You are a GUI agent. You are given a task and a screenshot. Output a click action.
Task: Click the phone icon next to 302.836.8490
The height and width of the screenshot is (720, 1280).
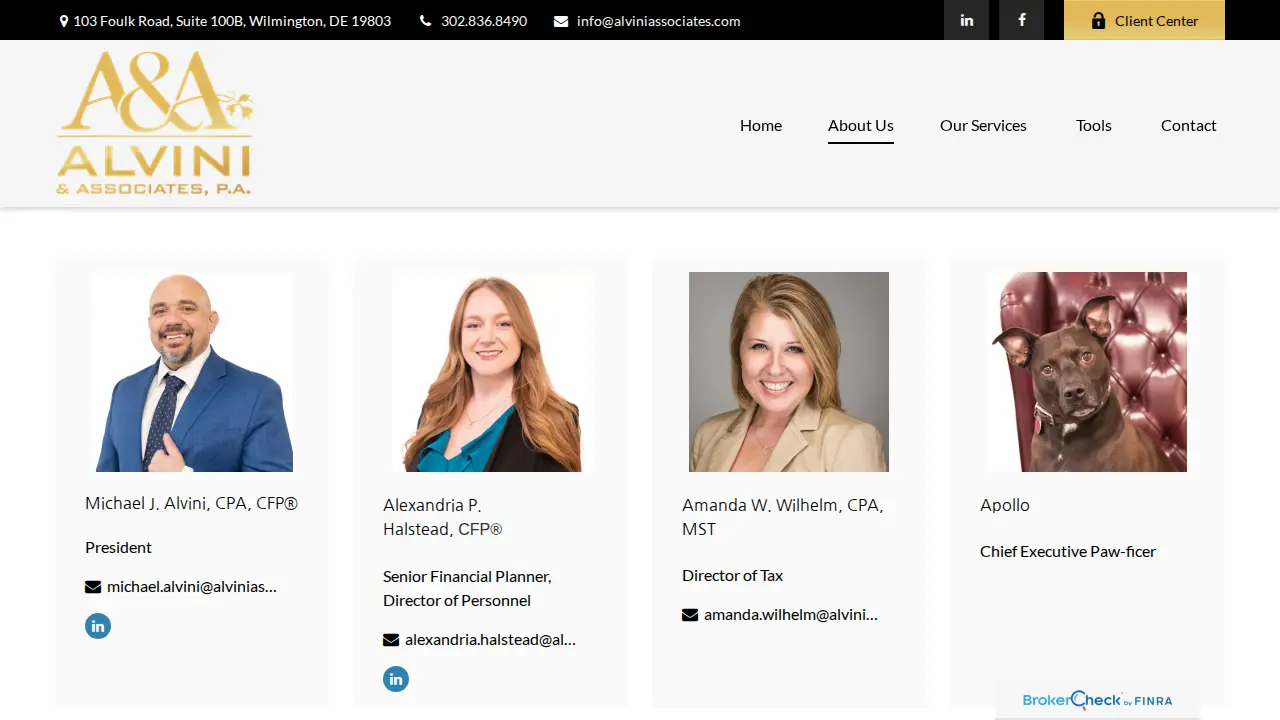pos(425,21)
